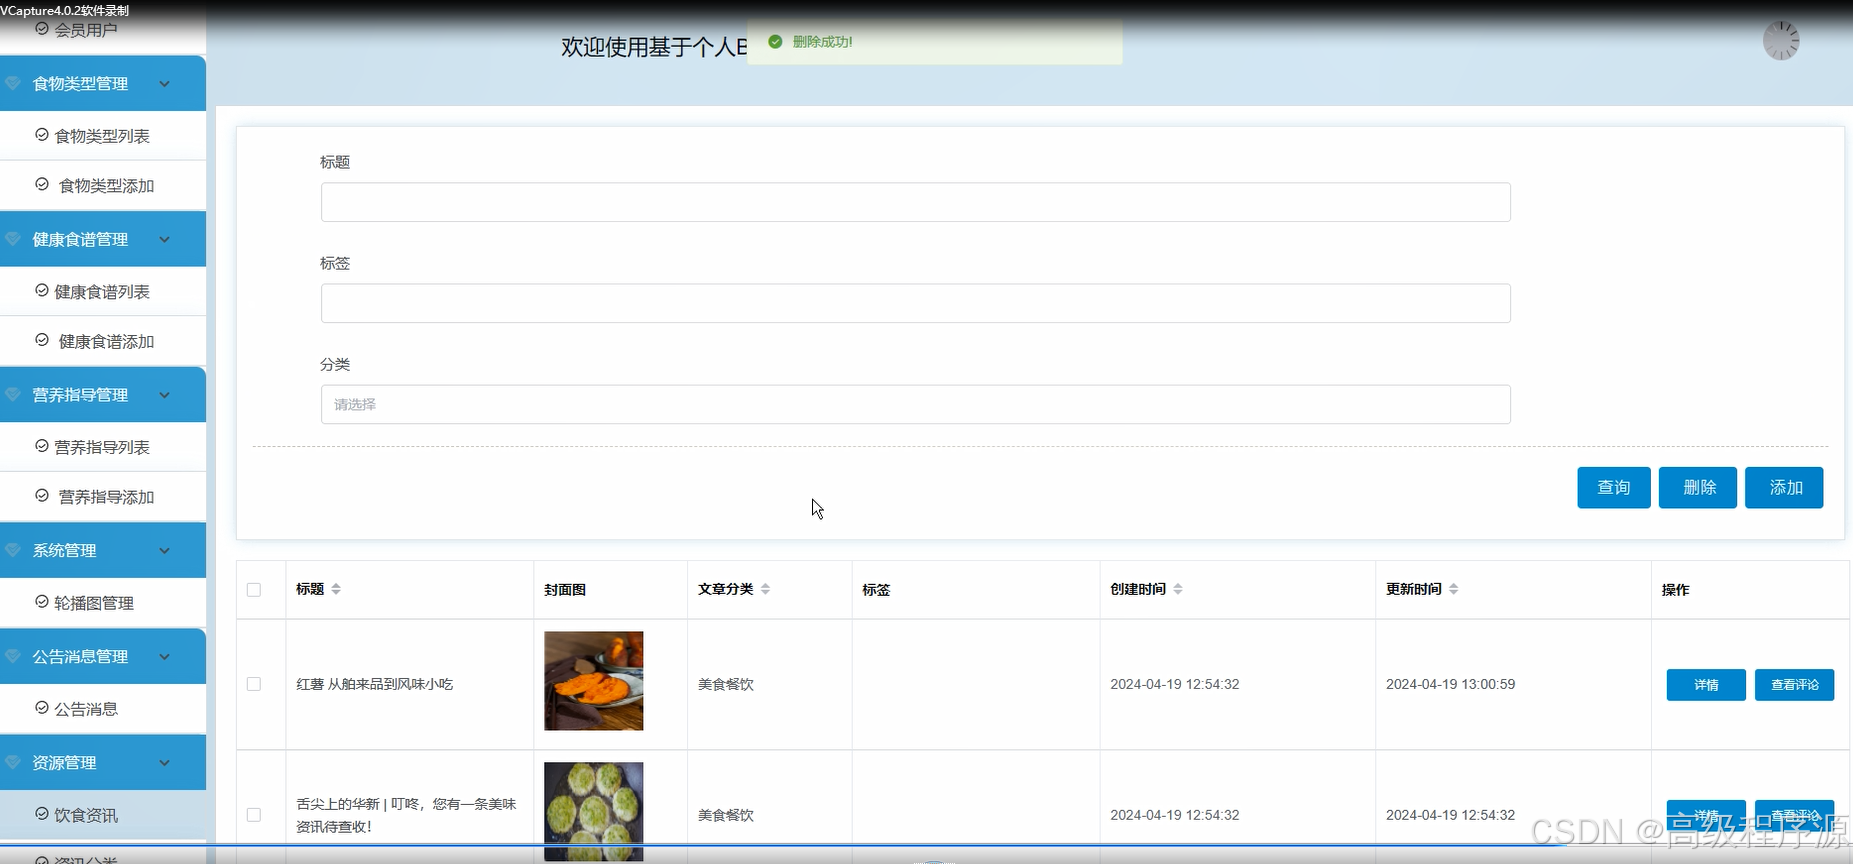Sort table by 文章分类 column arrows

click(765, 589)
